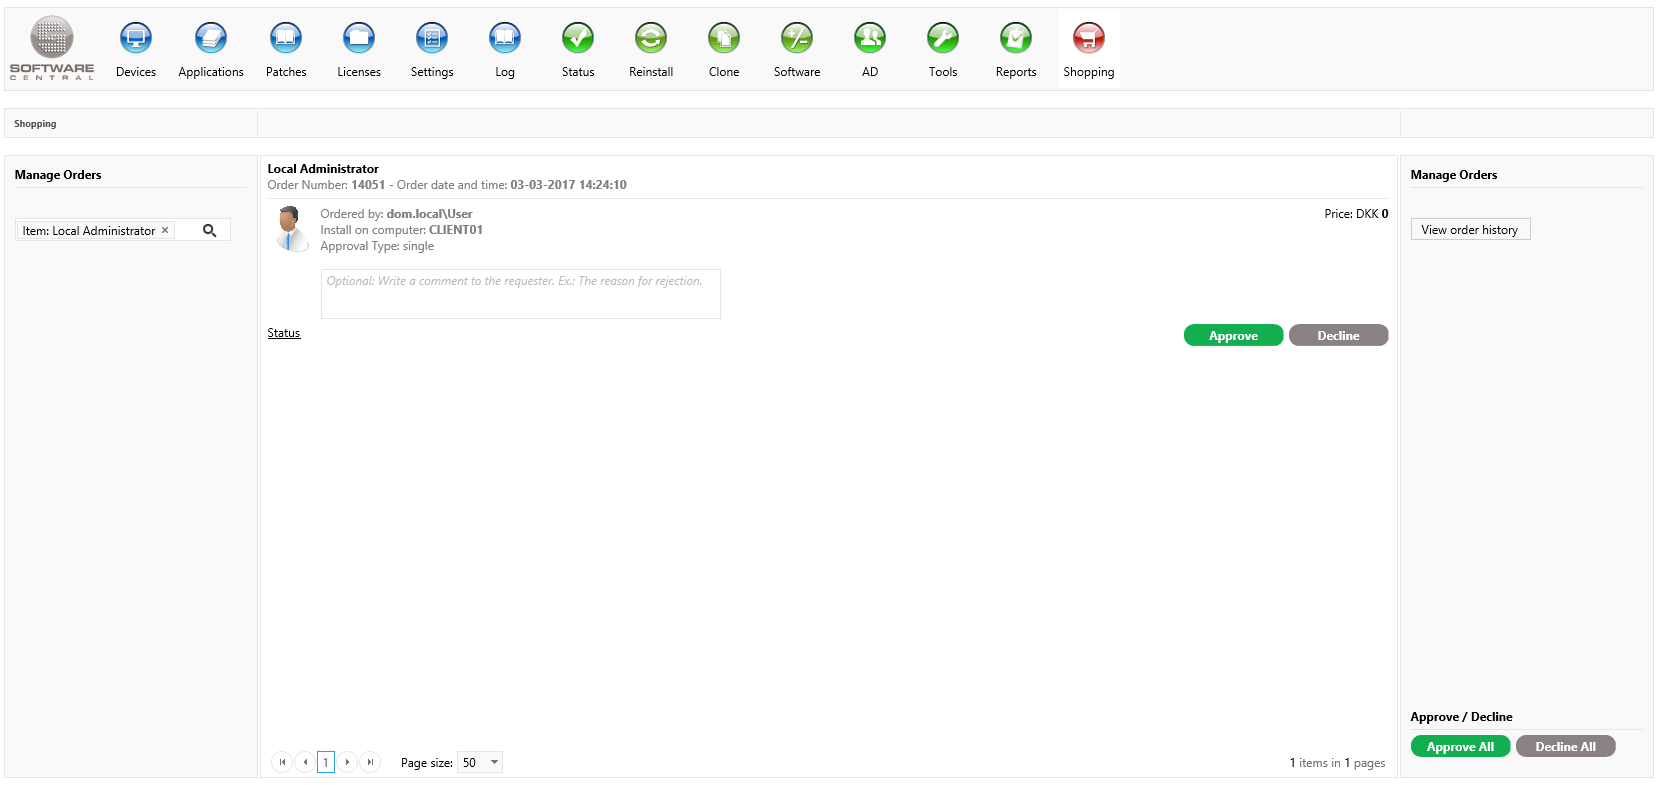Viewport: 1660px width, 785px height.
Task: Expand the Page size dropdown
Action: pos(494,762)
